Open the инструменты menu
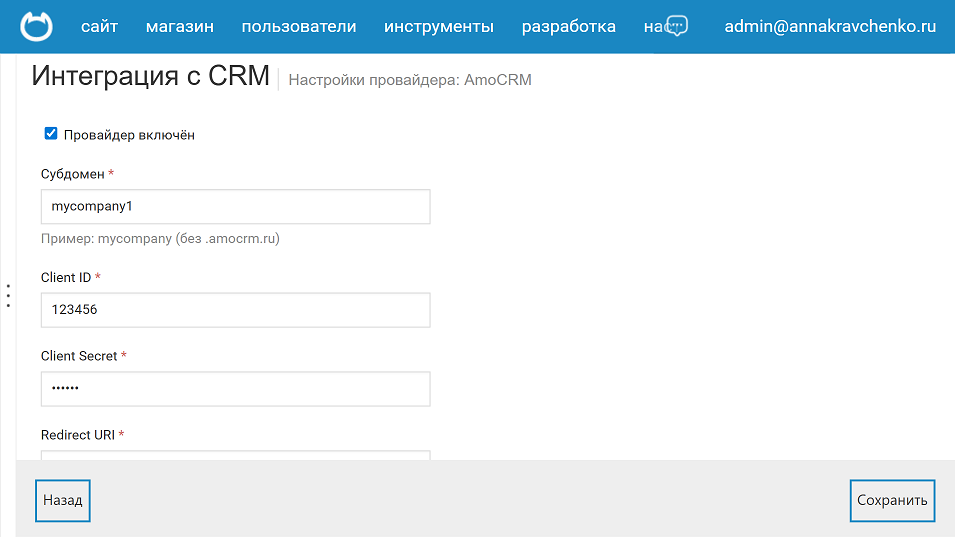955x537 pixels. tap(438, 27)
